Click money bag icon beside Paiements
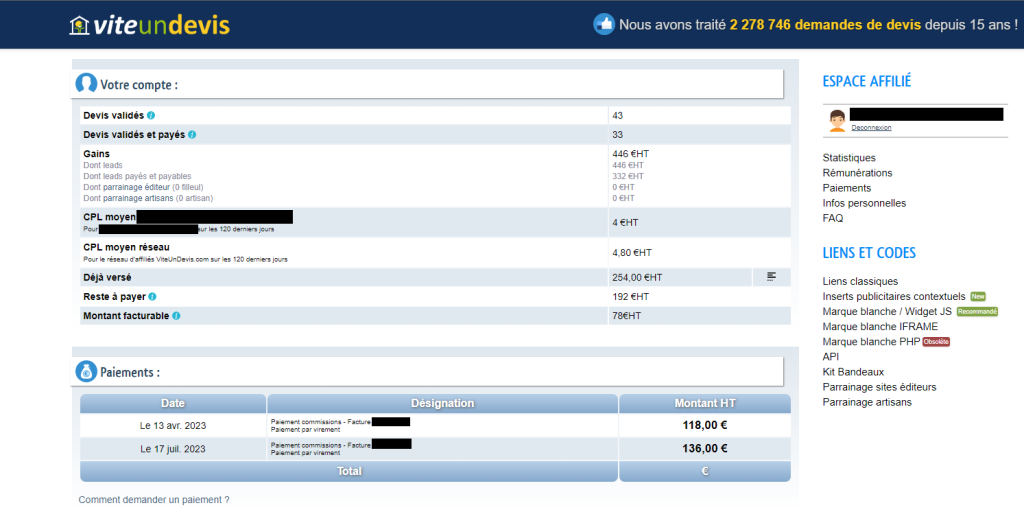This screenshot has height=512, width=1024. 86,372
